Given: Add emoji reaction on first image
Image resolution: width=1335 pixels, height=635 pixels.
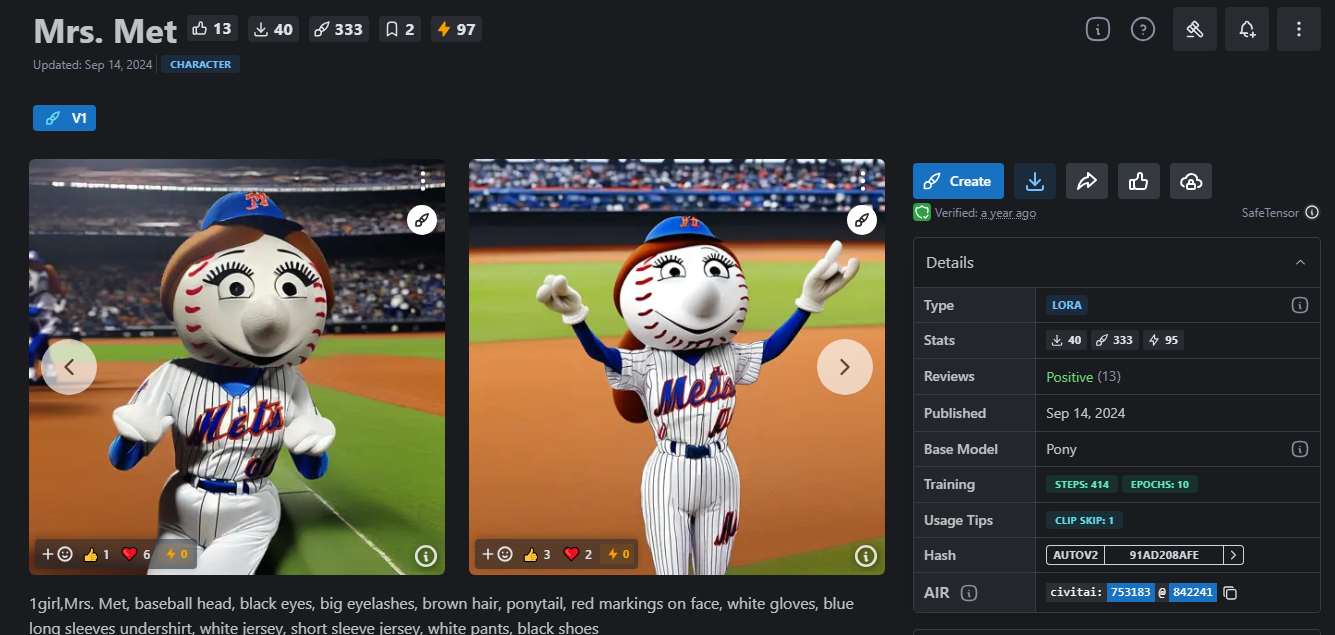Looking at the screenshot, I should click(57, 554).
